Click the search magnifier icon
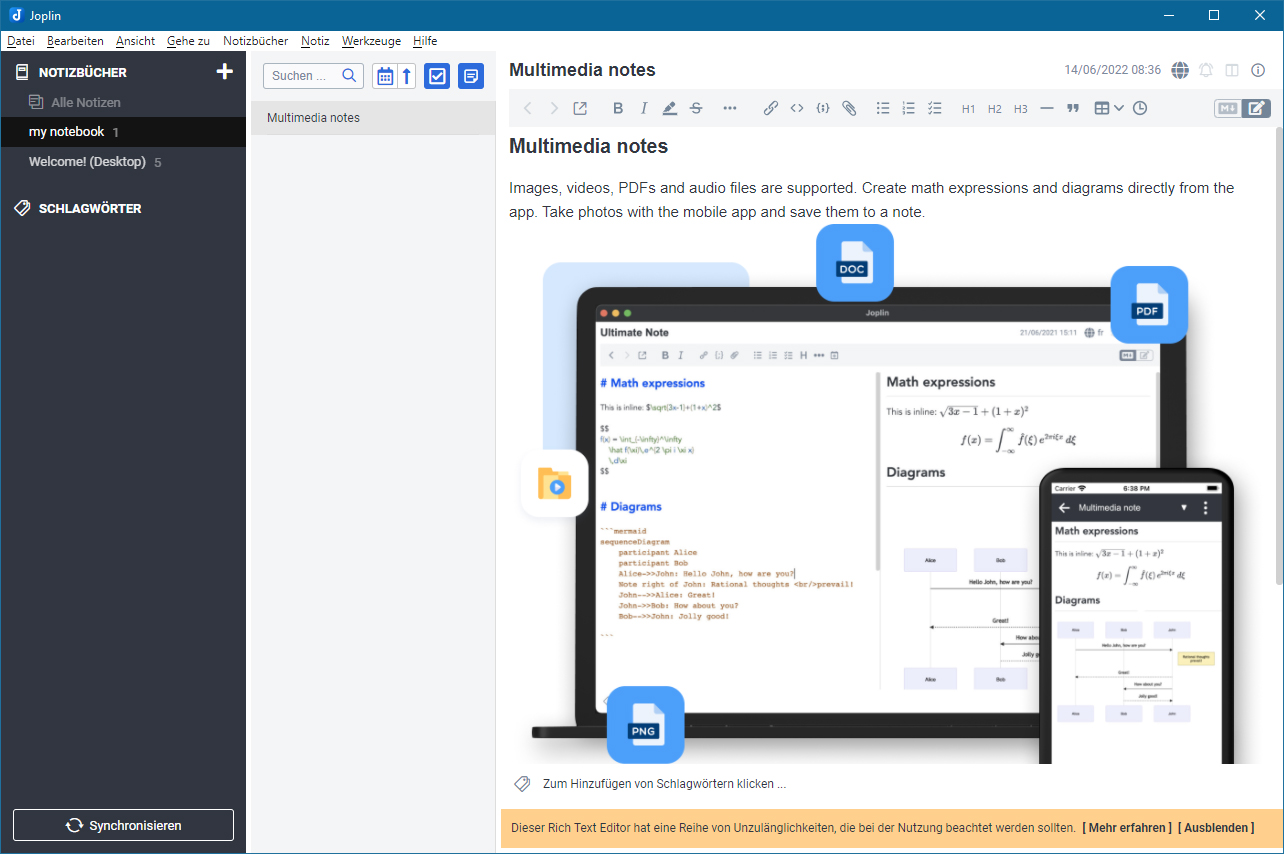 349,75
